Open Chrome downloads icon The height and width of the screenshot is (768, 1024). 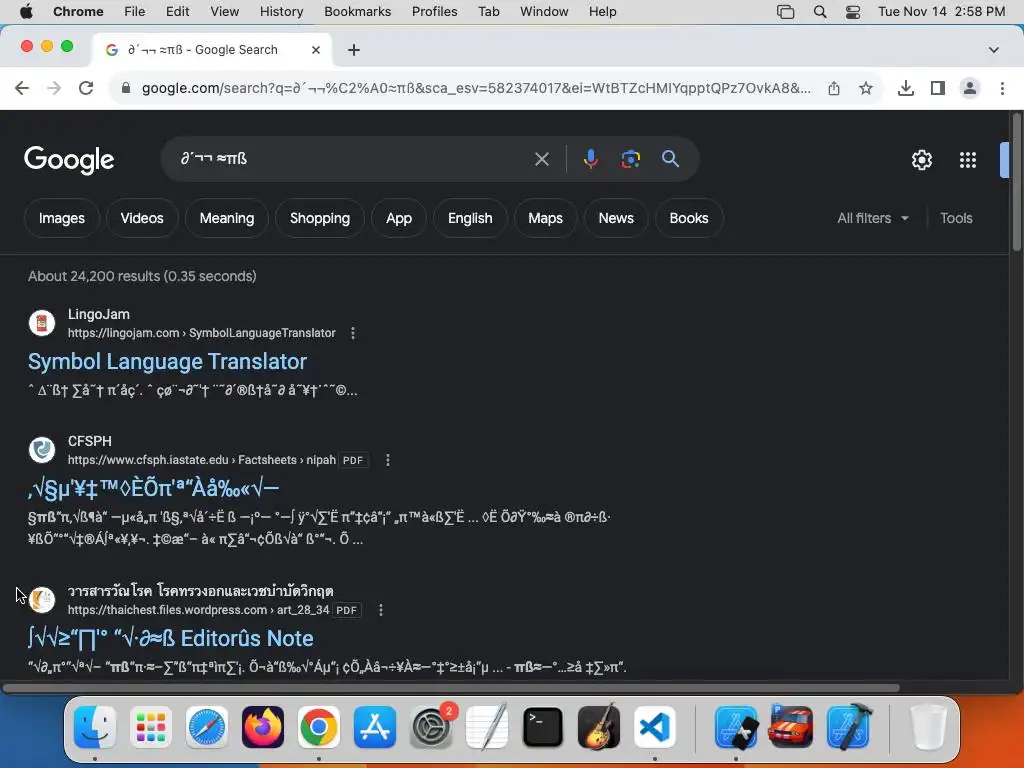coord(906,88)
